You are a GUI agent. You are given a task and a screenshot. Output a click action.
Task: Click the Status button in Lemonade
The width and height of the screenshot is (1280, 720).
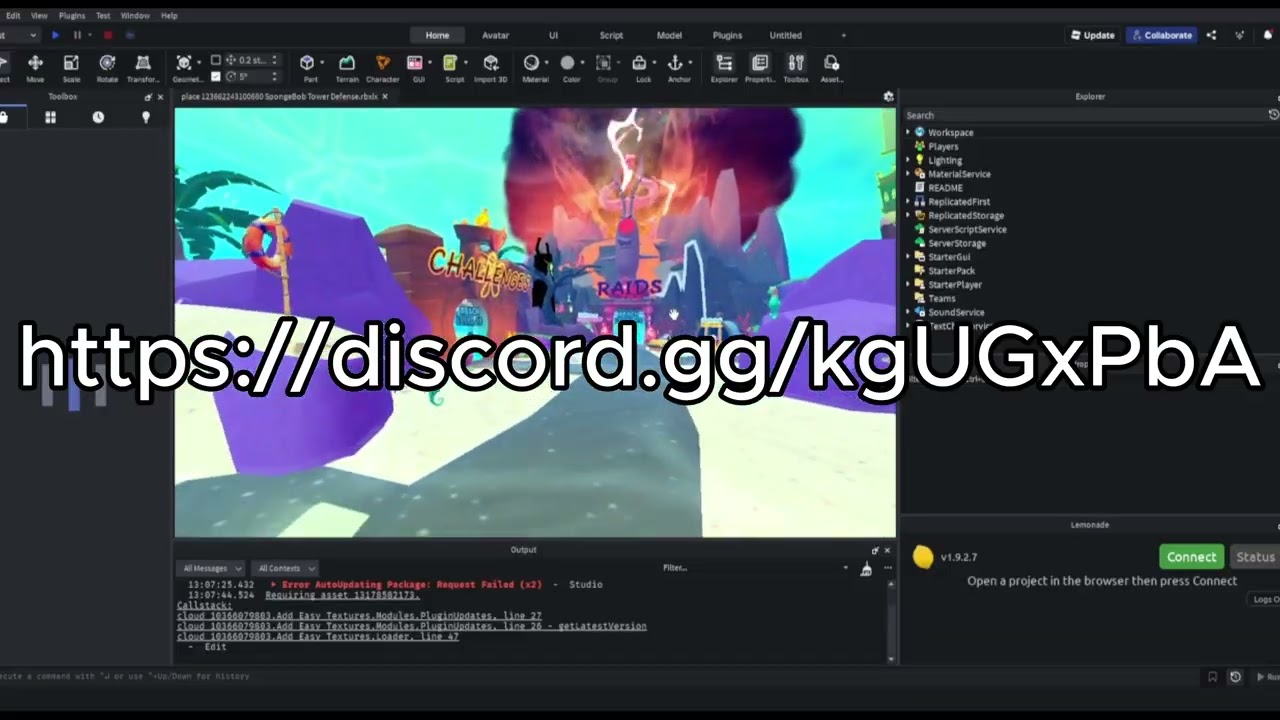(x=1255, y=557)
